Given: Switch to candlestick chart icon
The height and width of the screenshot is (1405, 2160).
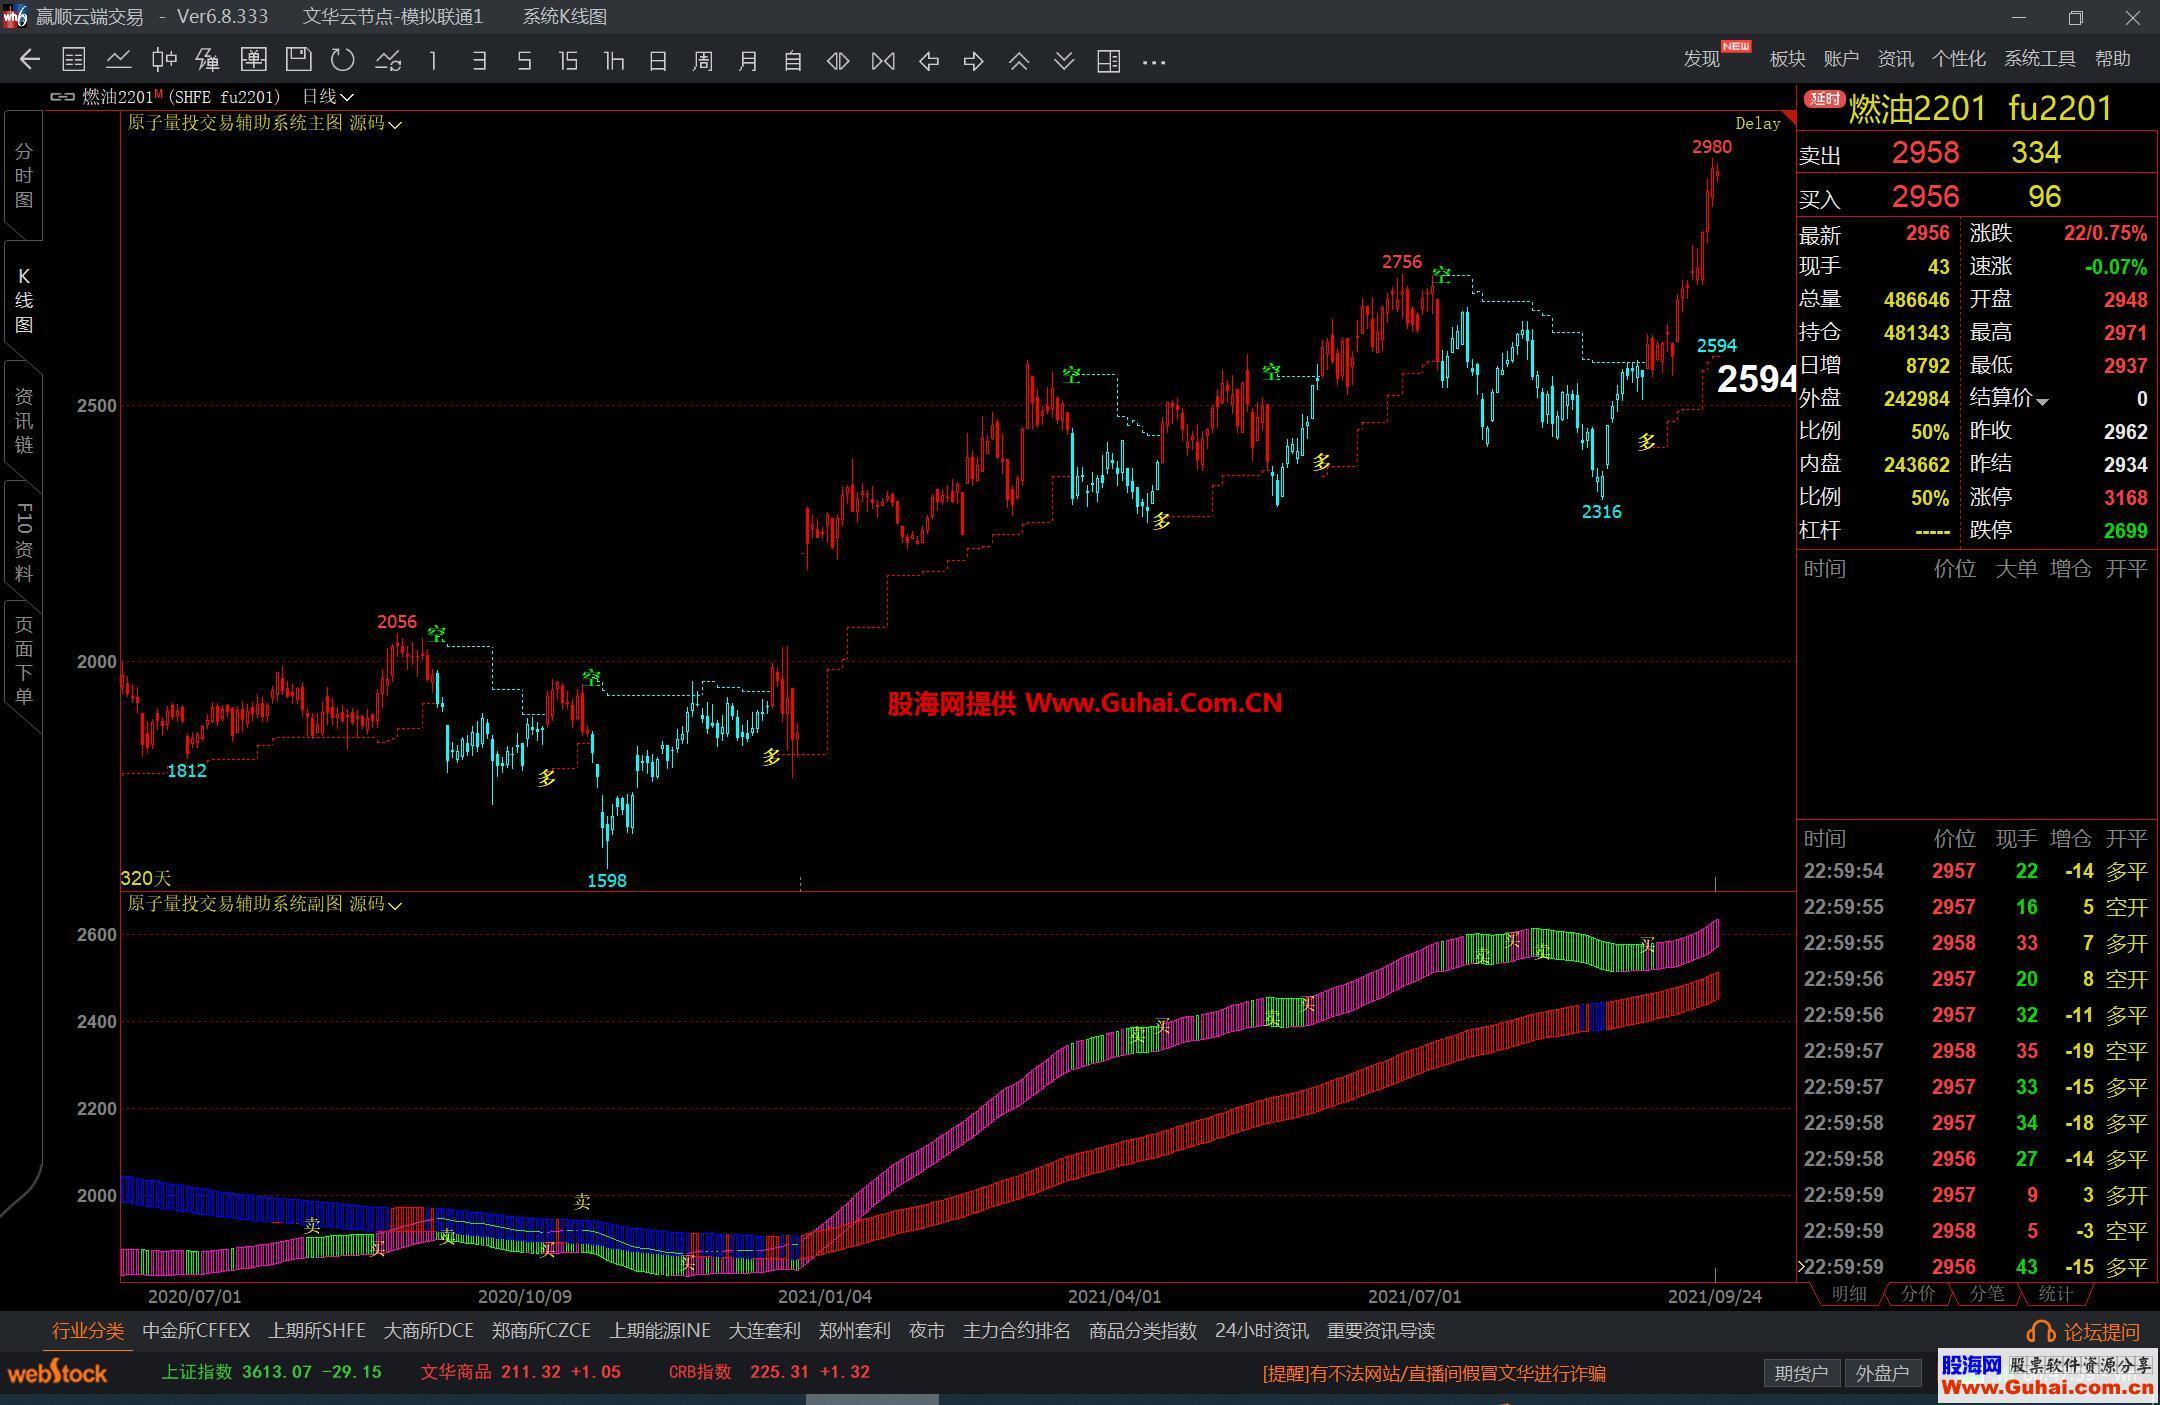Looking at the screenshot, I should click(x=164, y=61).
